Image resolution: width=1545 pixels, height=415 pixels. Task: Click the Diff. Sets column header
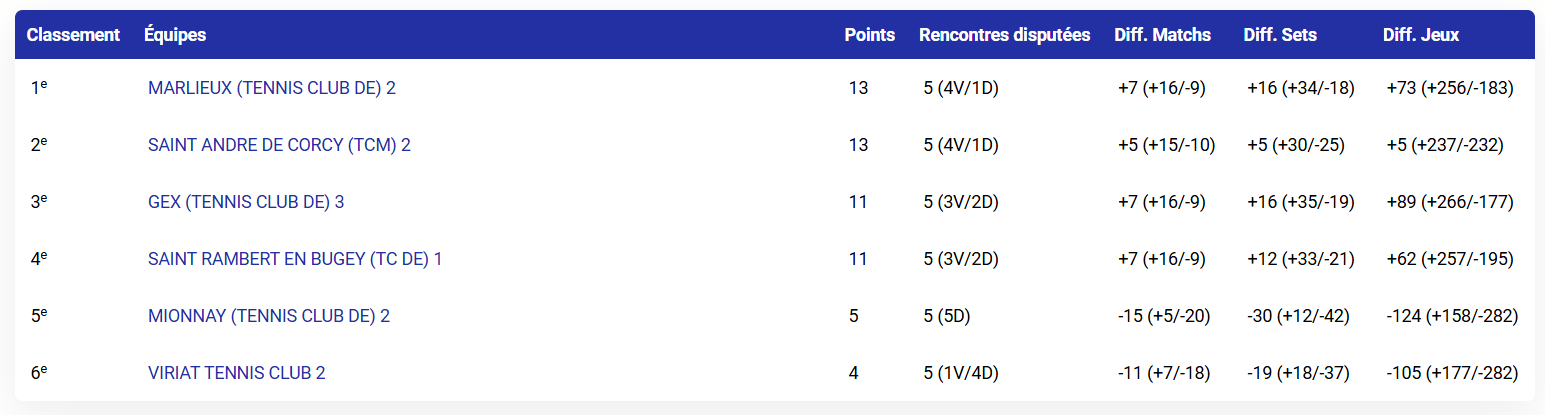(x=1279, y=35)
